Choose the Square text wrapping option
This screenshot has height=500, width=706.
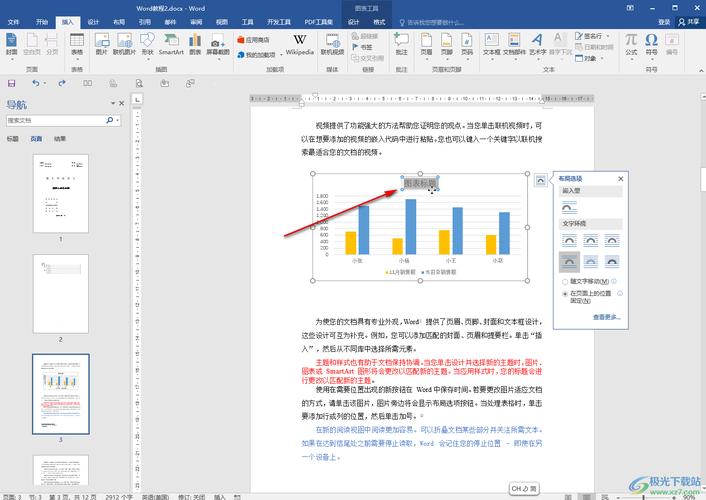(569, 241)
